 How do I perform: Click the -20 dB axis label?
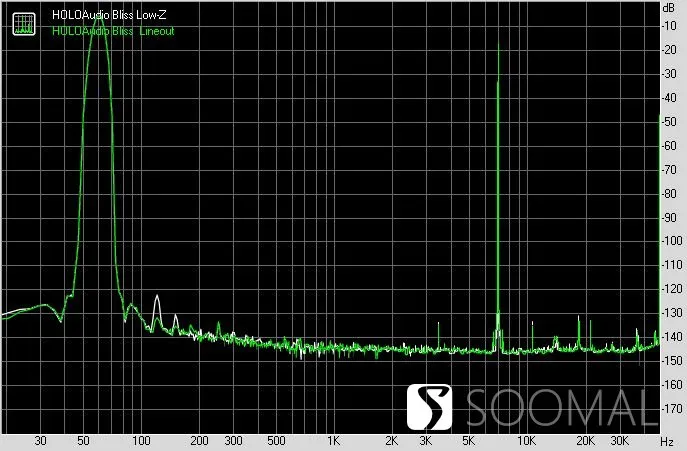click(670, 50)
